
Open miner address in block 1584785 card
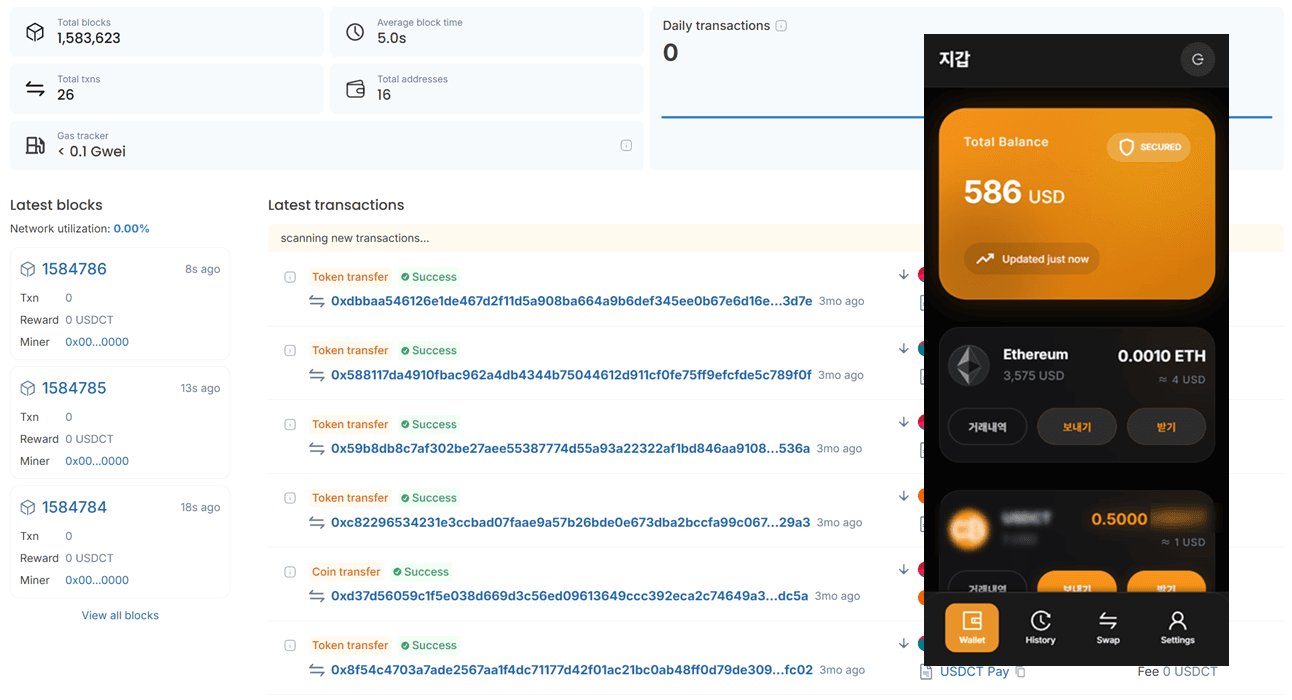click(x=97, y=461)
